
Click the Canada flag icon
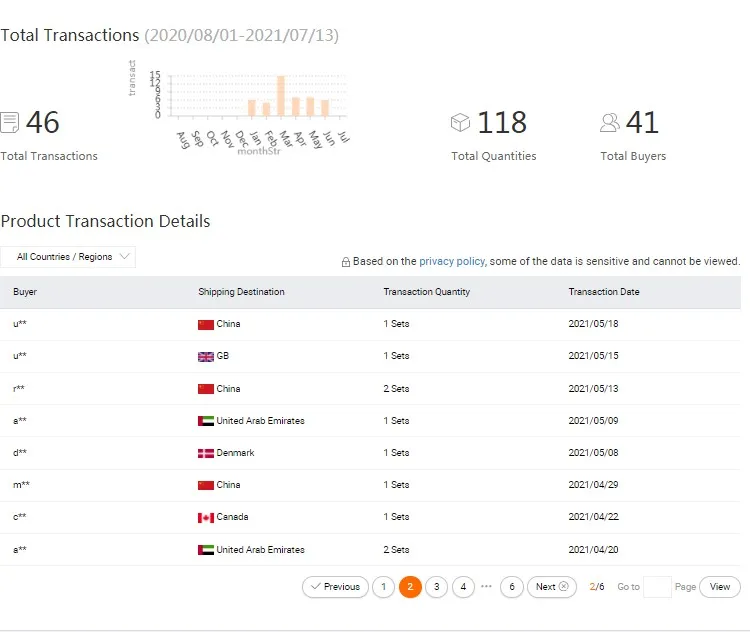click(x=206, y=518)
